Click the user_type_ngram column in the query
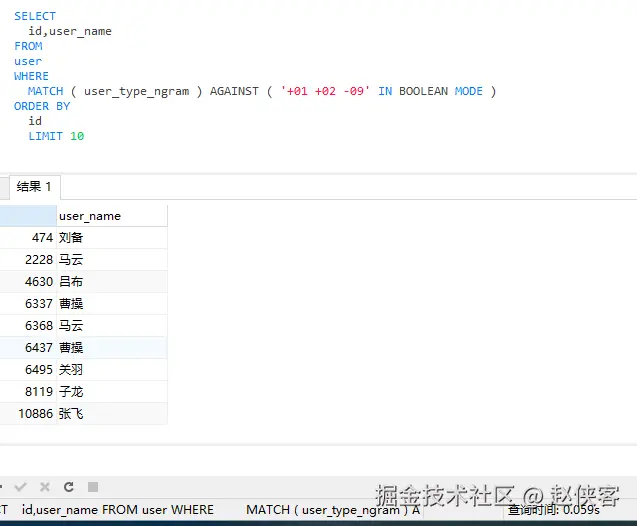The width and height of the screenshot is (637, 526). click(136, 91)
